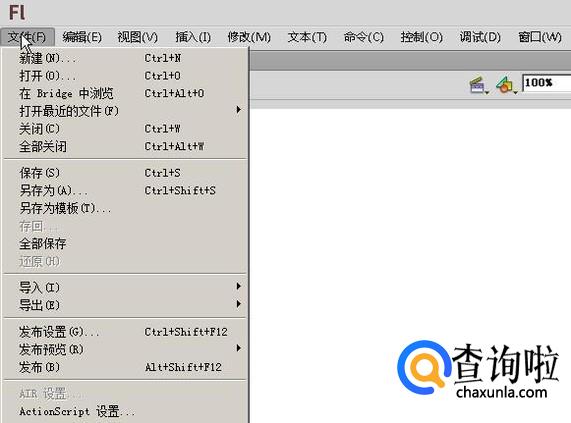Viewport: 571px width, 423px height.
Task: Choose 打开(O)... from File menu
Action: (x=125, y=76)
